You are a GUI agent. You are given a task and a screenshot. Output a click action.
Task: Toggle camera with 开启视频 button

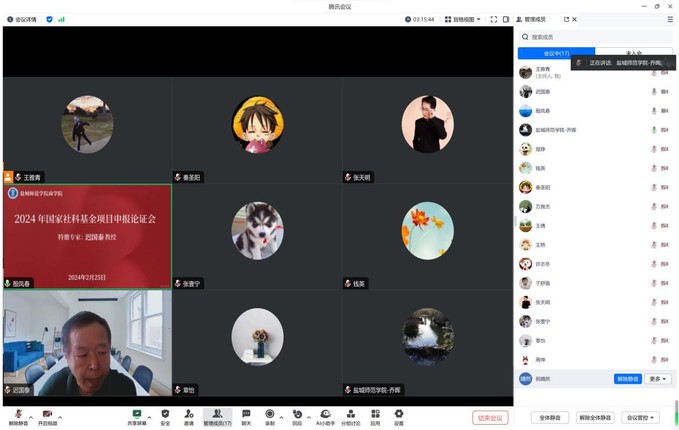47,415
